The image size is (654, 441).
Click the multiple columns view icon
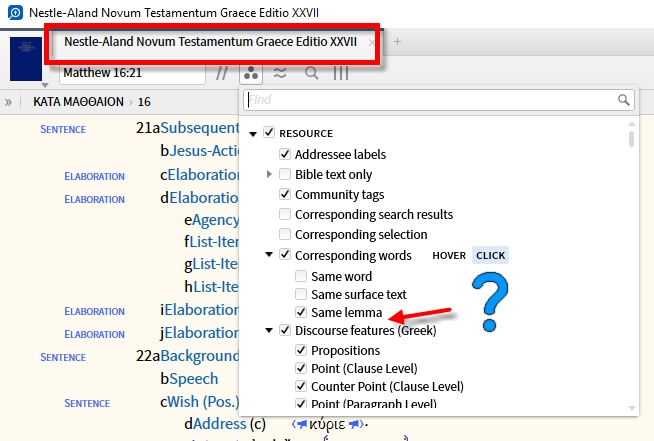341,73
